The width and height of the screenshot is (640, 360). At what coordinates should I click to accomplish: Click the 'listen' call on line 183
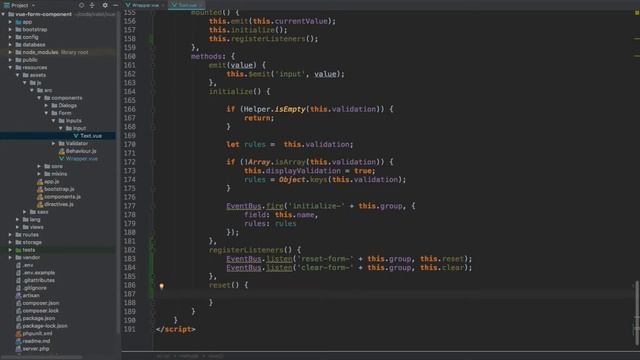click(279, 259)
